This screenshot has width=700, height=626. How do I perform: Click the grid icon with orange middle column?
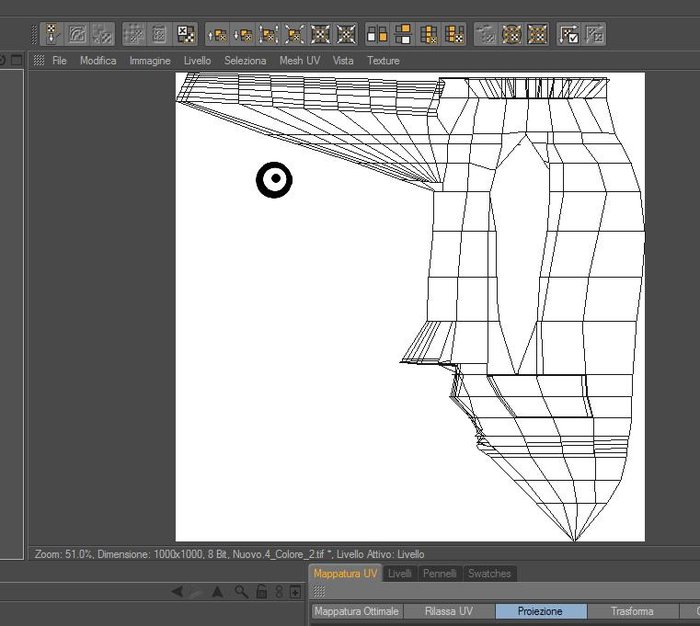(429, 34)
